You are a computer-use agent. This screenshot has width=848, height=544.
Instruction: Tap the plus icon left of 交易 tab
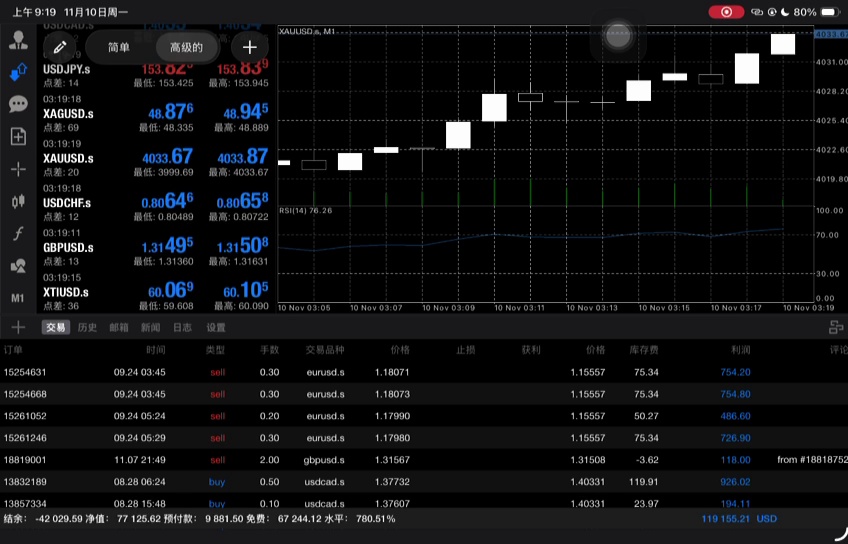point(18,327)
